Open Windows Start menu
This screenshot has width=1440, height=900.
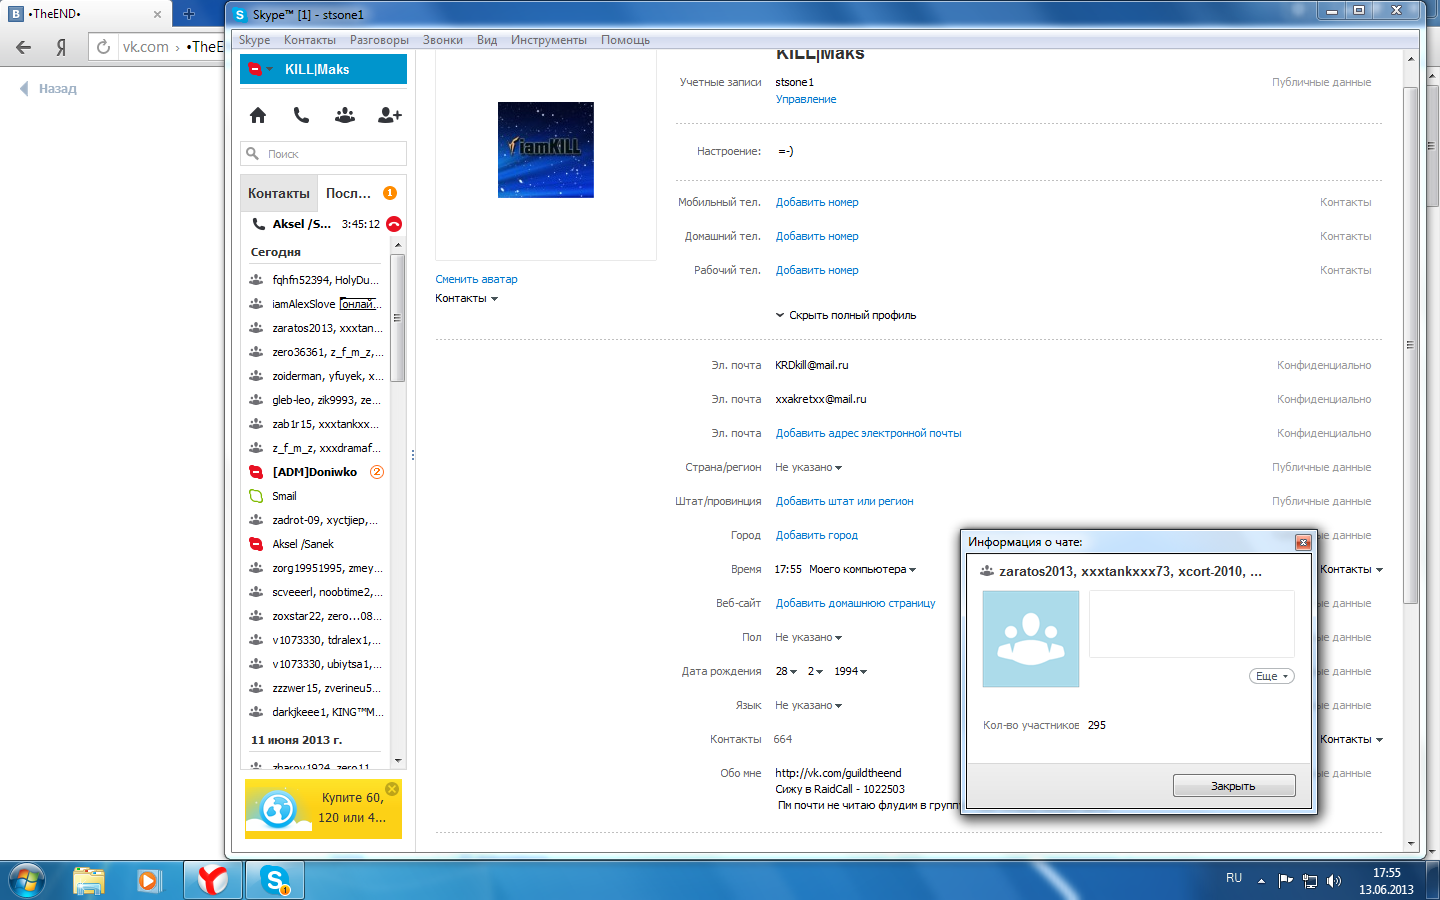coord(26,880)
